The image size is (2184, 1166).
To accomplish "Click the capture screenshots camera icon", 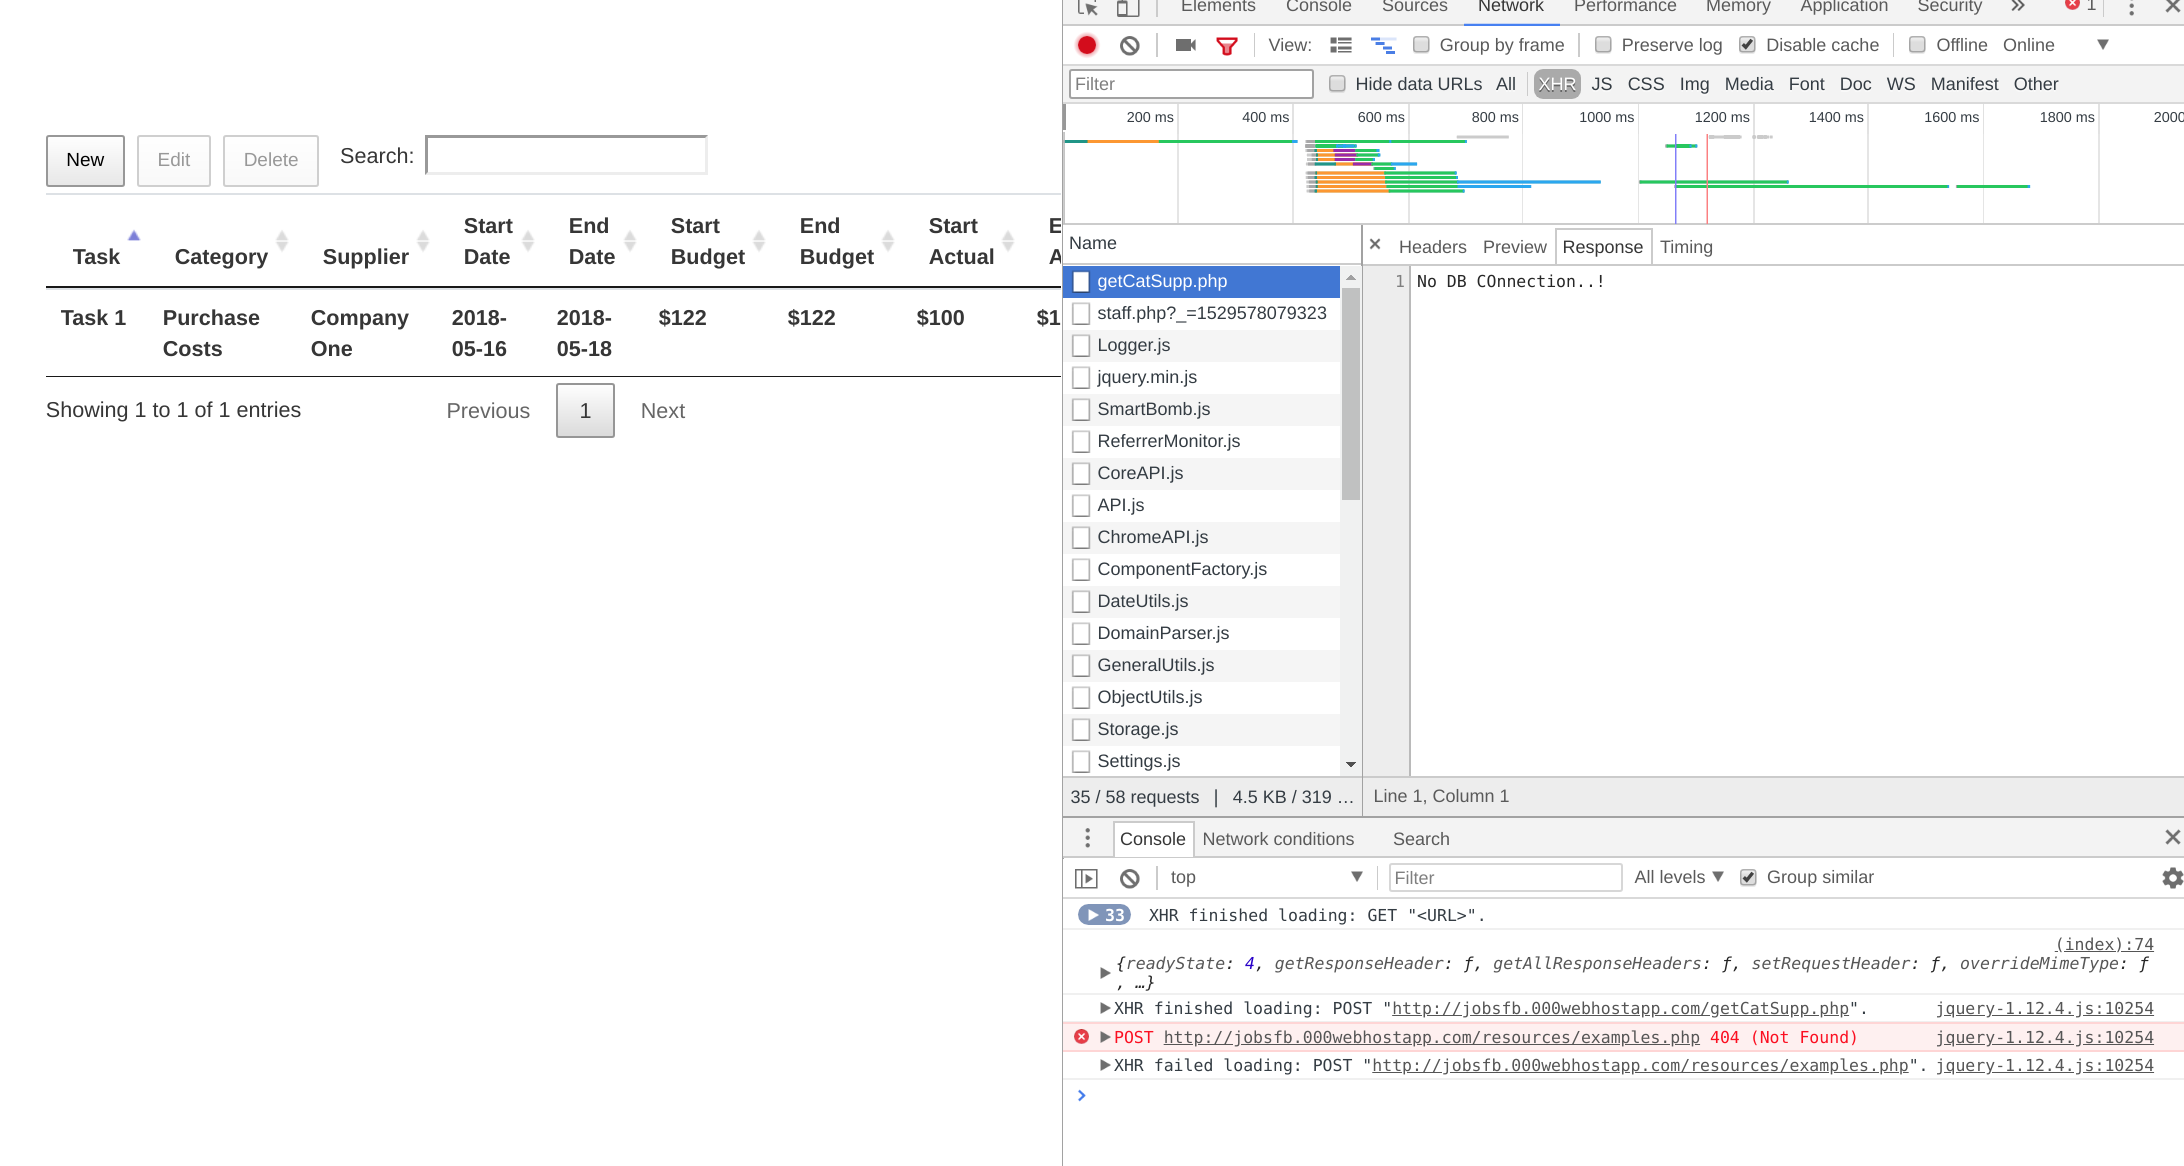I will point(1186,45).
